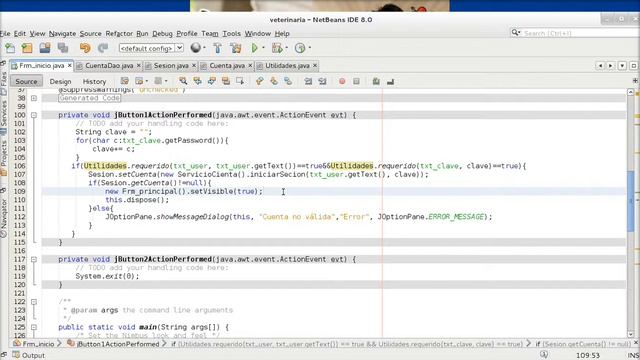640x360 pixels.
Task: Uncomment selected lines icon
Action: [391, 81]
